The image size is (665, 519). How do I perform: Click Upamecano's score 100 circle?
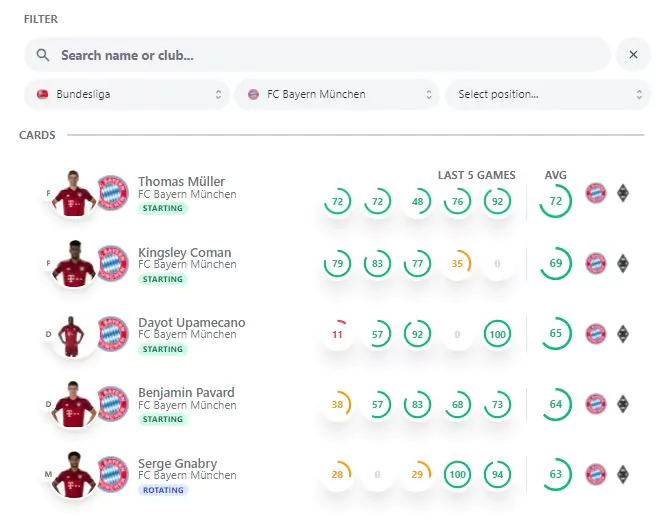coord(497,334)
